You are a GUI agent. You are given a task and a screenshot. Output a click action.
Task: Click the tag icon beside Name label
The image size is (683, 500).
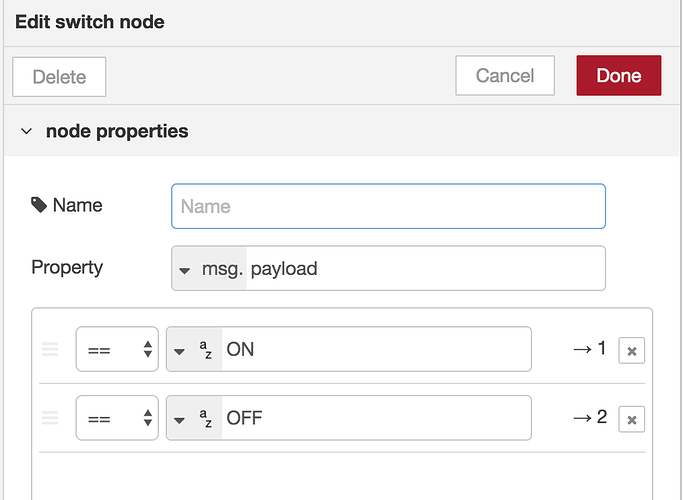click(x=39, y=205)
